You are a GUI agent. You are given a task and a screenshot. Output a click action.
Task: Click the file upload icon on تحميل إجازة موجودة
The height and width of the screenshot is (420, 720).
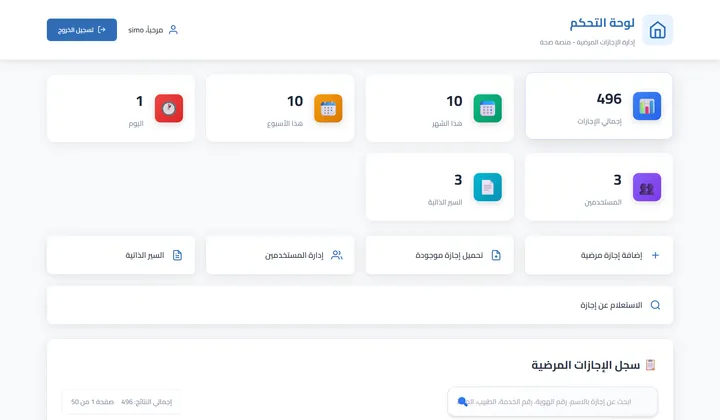496,255
